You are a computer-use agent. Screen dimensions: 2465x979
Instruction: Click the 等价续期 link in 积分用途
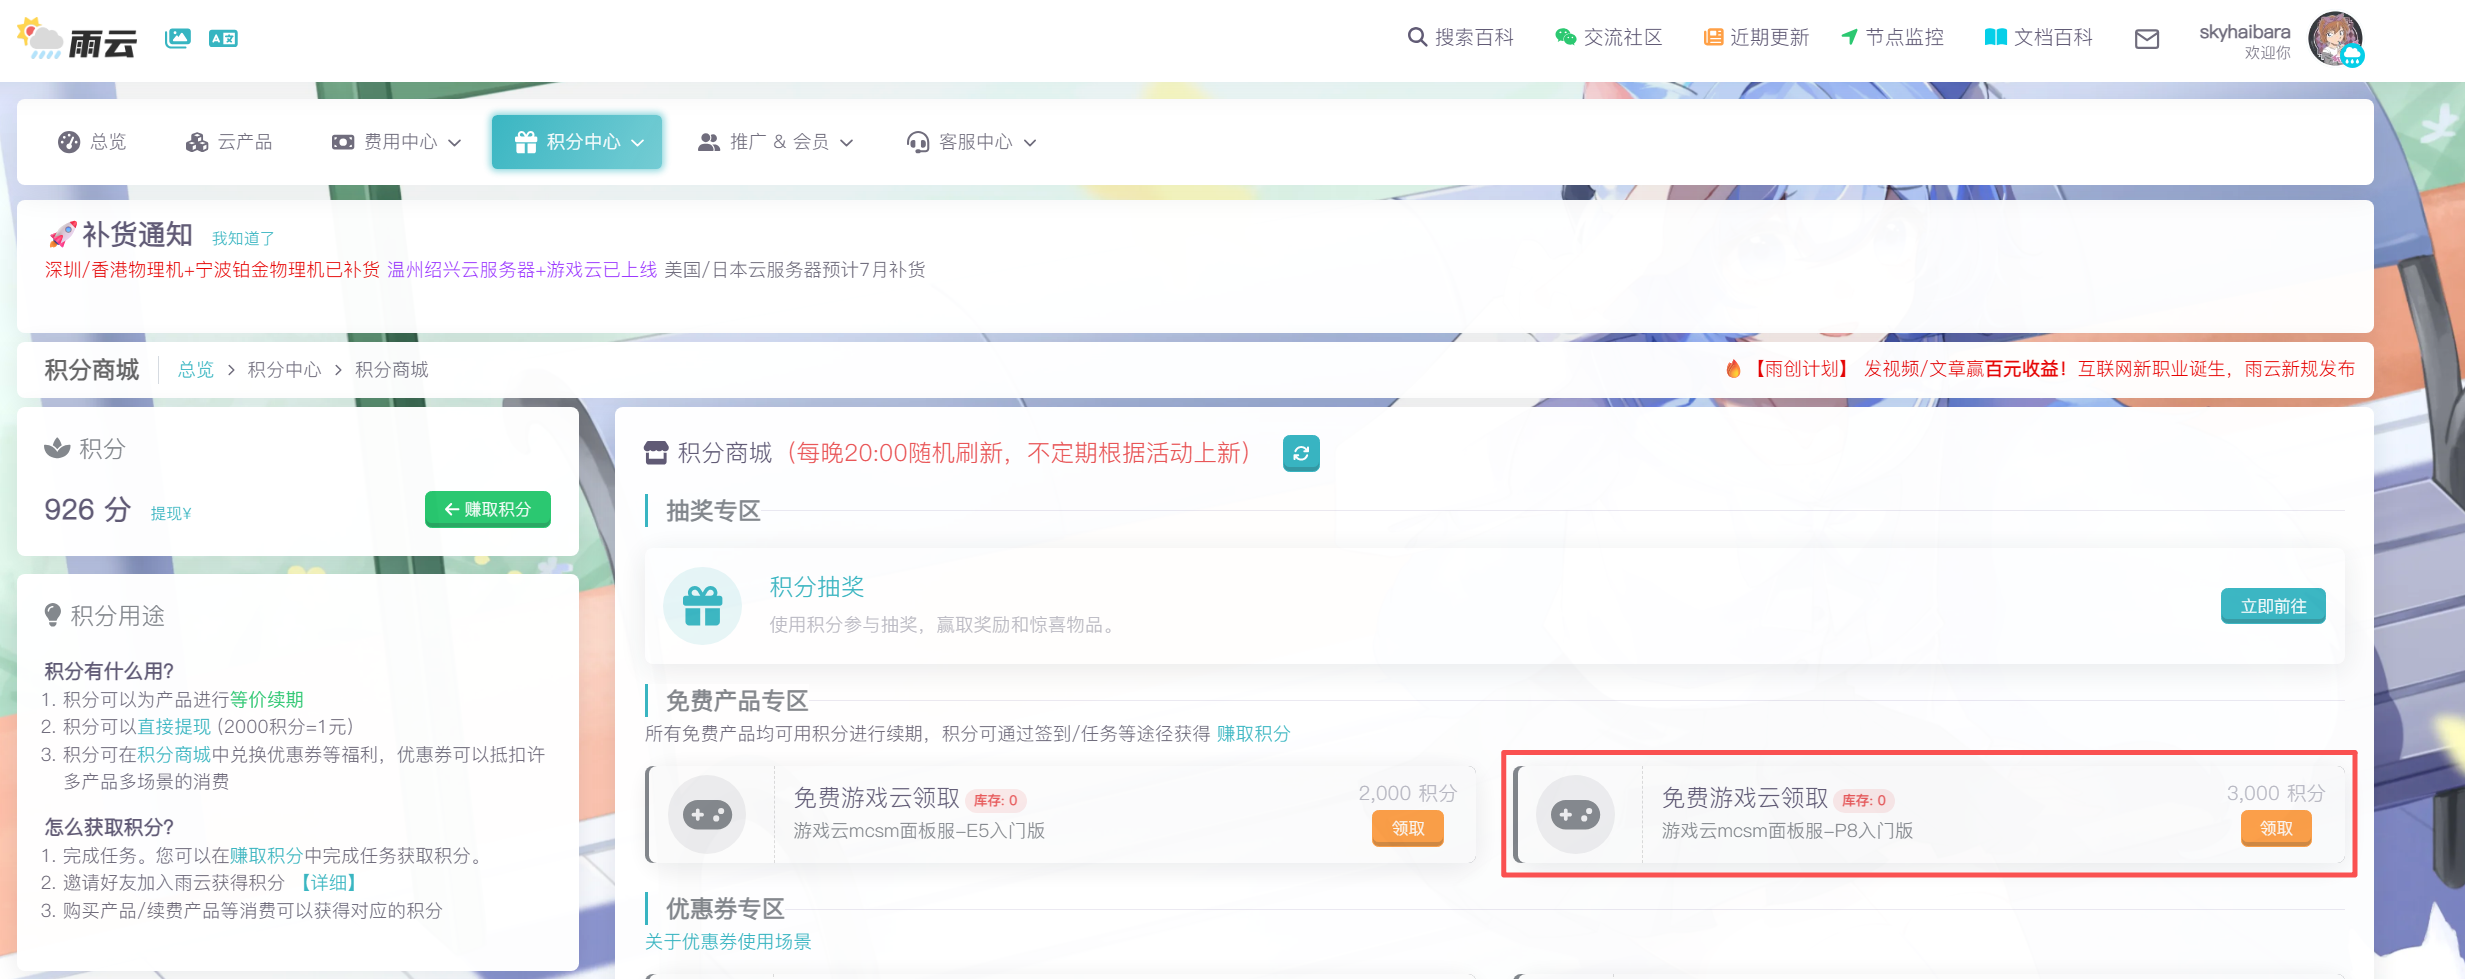tap(267, 699)
